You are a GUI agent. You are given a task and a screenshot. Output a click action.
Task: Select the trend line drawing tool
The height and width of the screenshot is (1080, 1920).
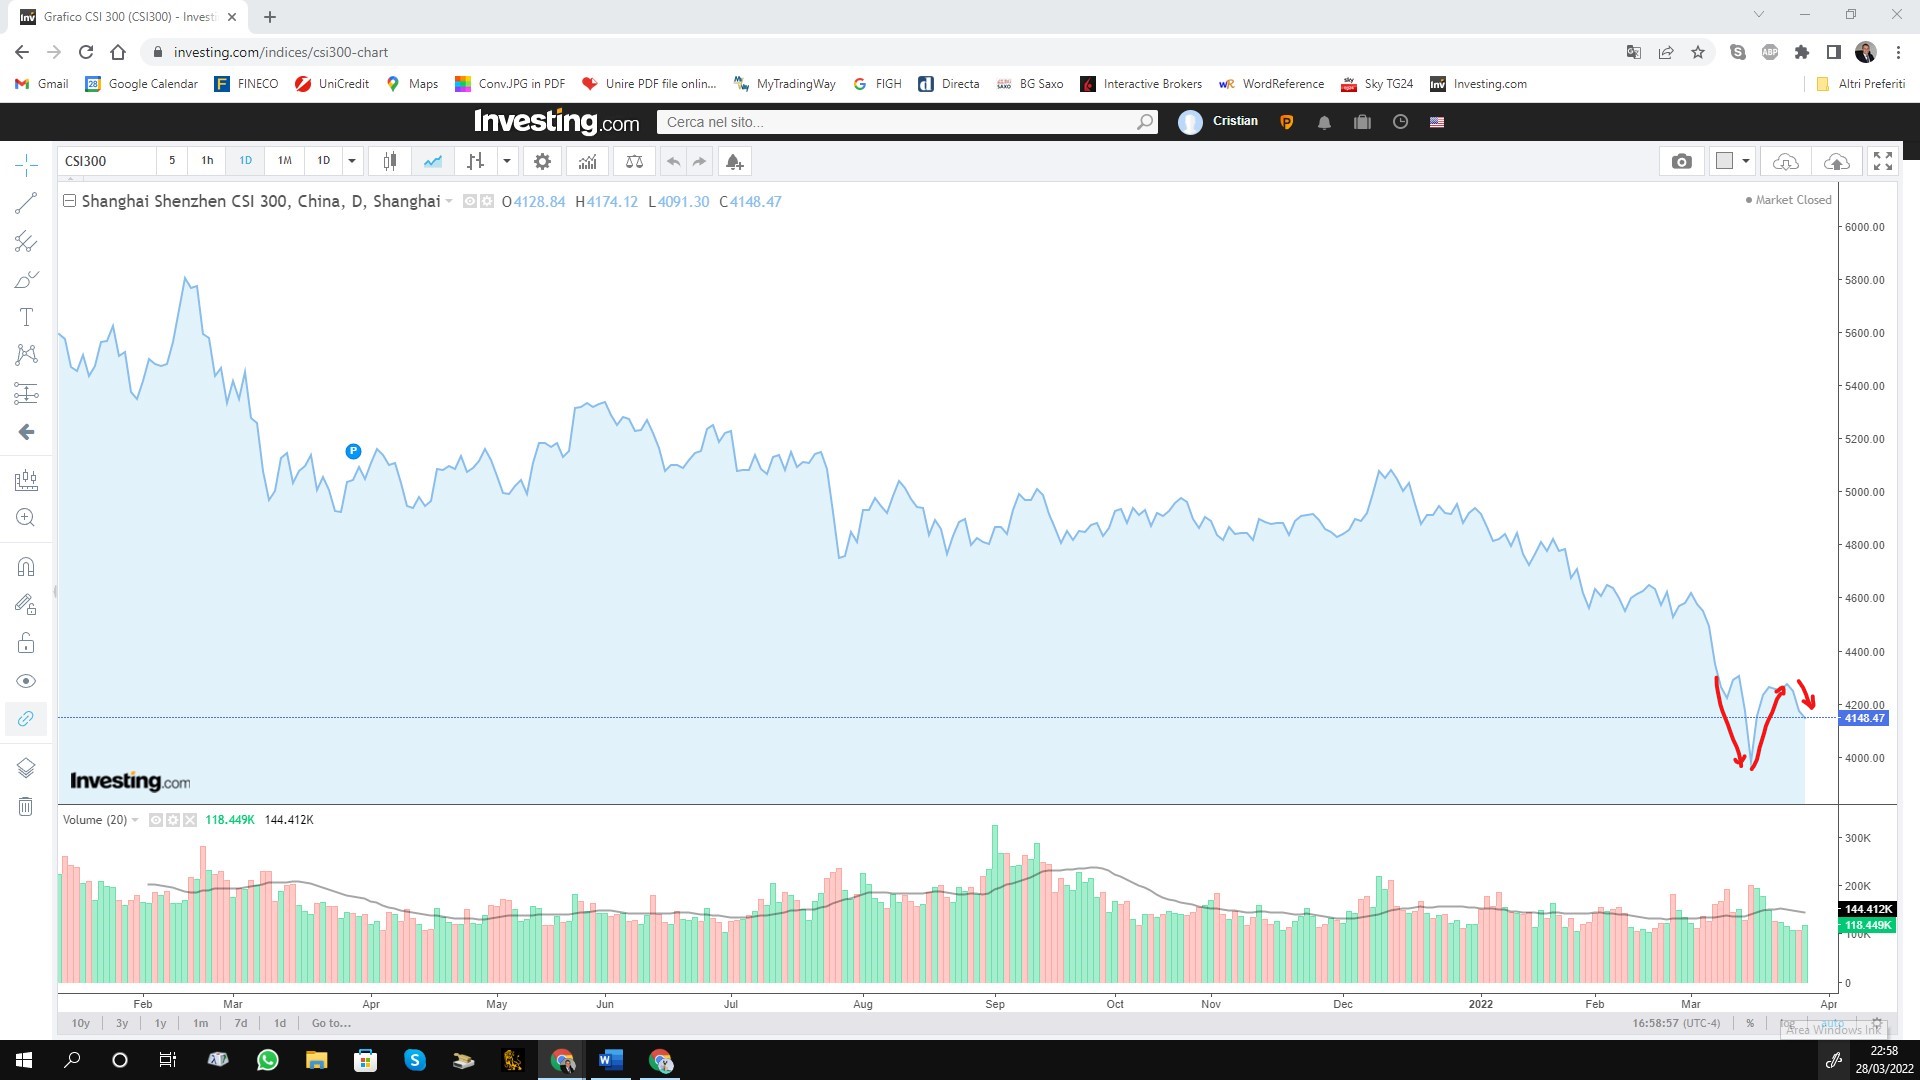(26, 203)
